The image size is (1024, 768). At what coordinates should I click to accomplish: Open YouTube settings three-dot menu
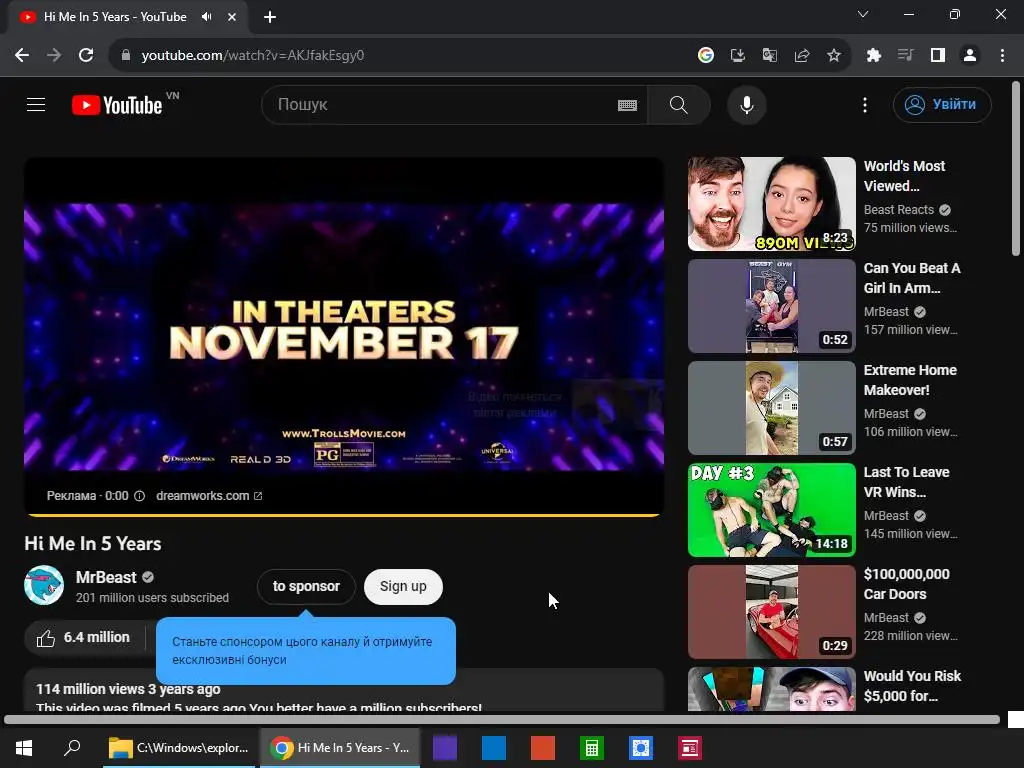point(865,104)
